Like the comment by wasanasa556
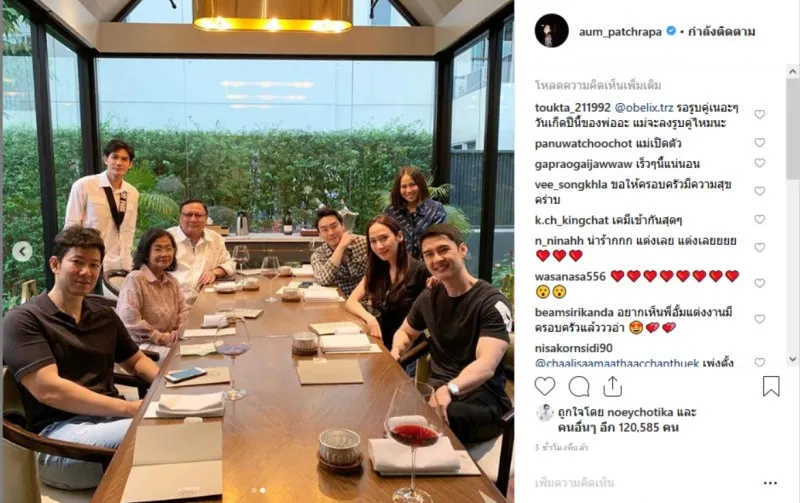This screenshot has width=800, height=503. pyautogui.click(x=760, y=284)
